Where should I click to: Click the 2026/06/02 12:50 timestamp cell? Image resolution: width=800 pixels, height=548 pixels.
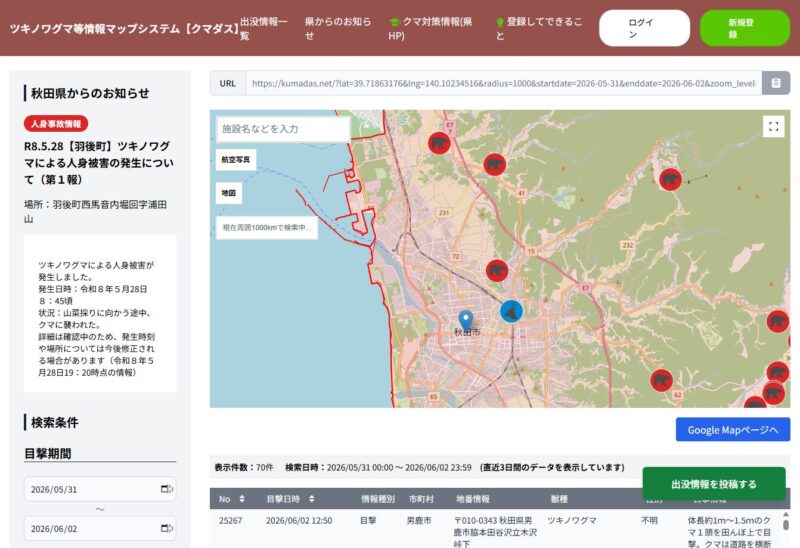coord(299,520)
